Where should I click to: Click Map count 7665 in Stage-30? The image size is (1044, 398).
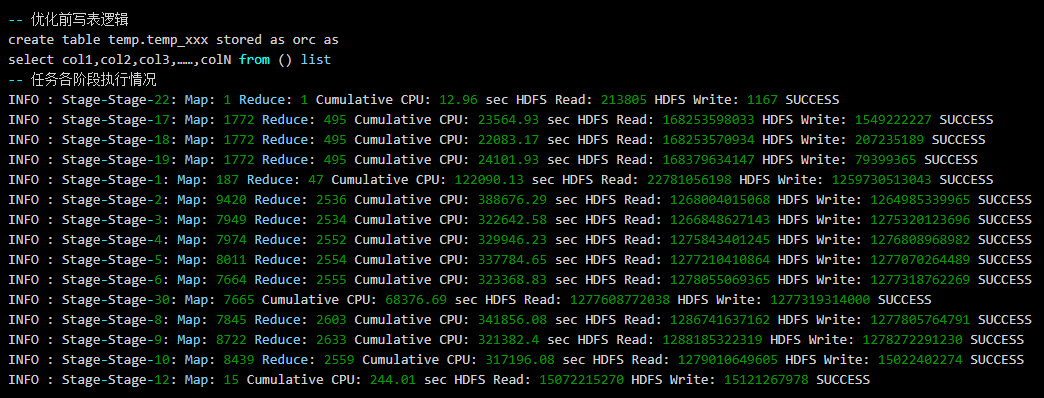[x=239, y=299]
